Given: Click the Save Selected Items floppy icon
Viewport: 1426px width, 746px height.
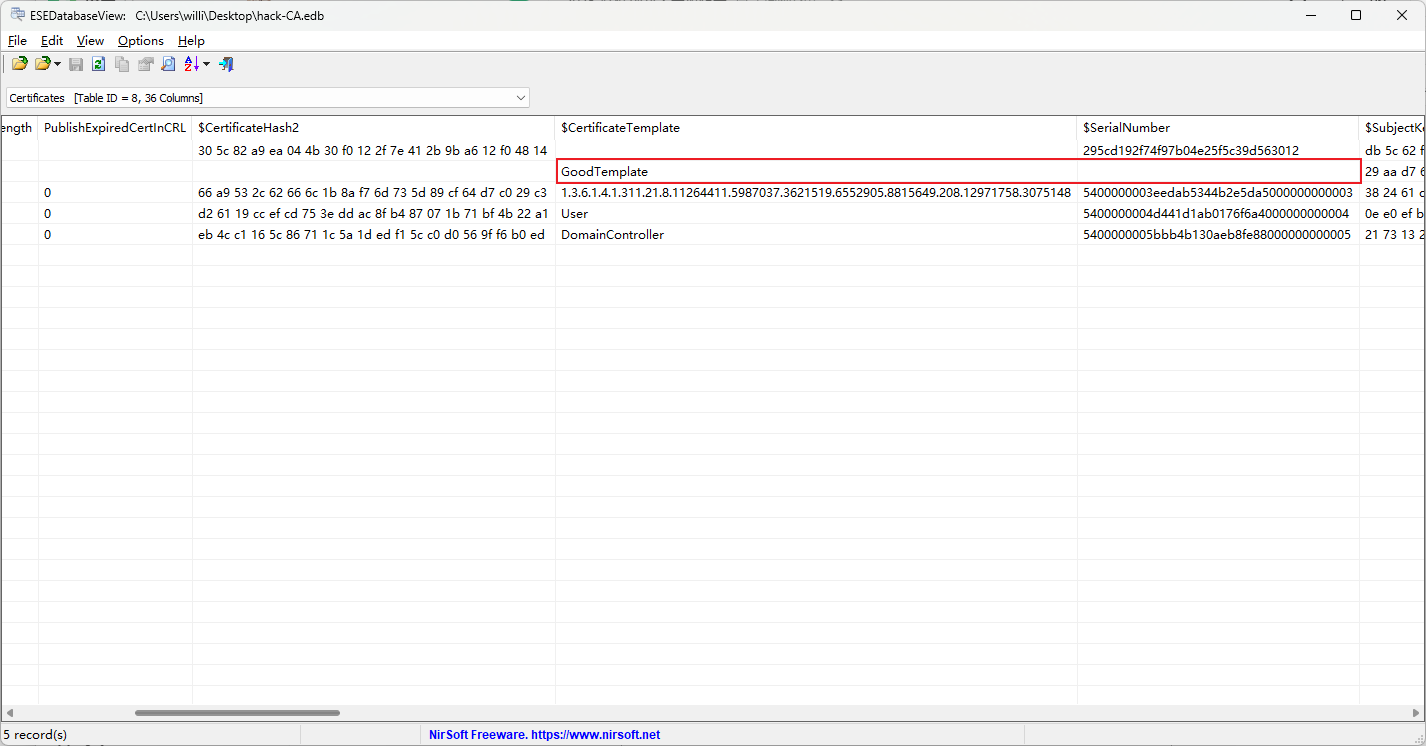Looking at the screenshot, I should pyautogui.click(x=76, y=64).
